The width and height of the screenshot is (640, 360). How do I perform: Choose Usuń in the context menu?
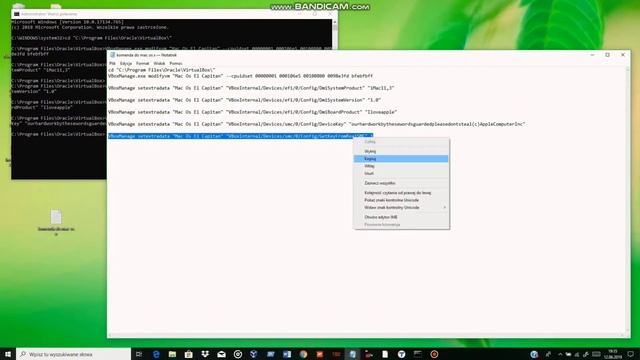point(401,173)
